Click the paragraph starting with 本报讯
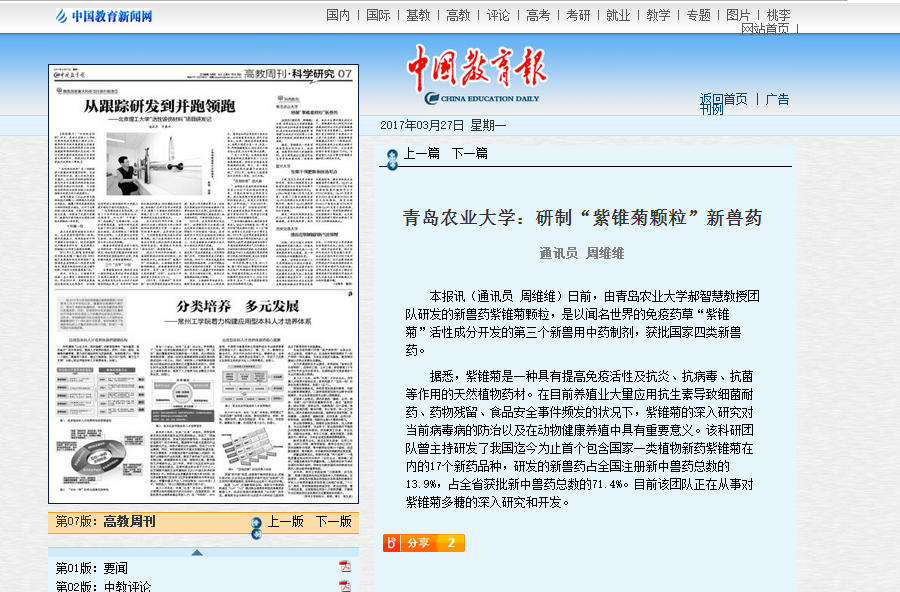The width and height of the screenshot is (900, 592). [583, 323]
